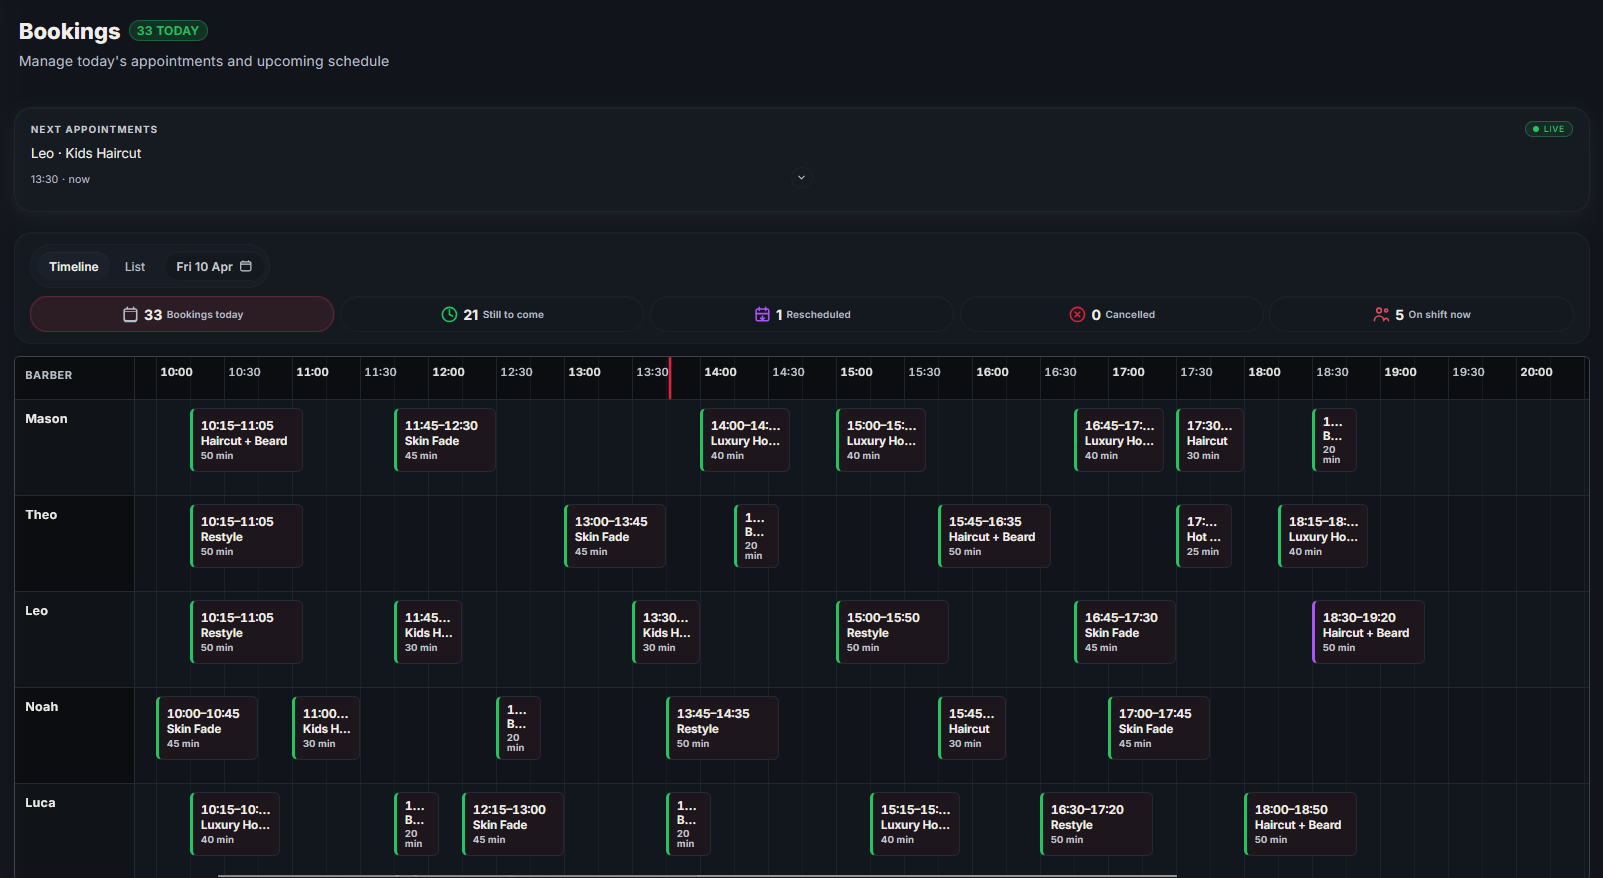The height and width of the screenshot is (878, 1603).
Task: Click the calendar icon in Bookings today
Action: click(130, 315)
